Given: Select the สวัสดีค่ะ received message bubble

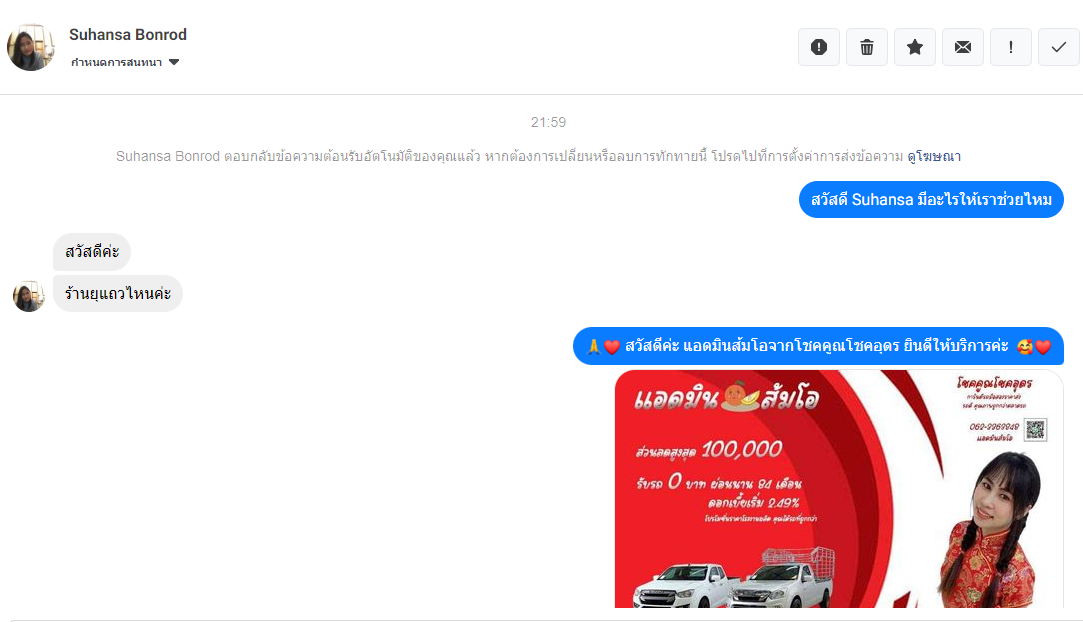Looking at the screenshot, I should point(92,252).
